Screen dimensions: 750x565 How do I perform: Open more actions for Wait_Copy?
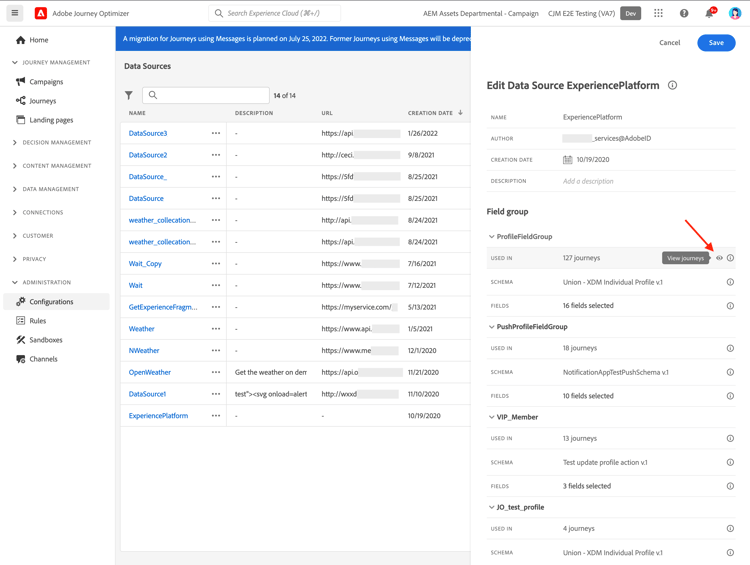pos(216,264)
